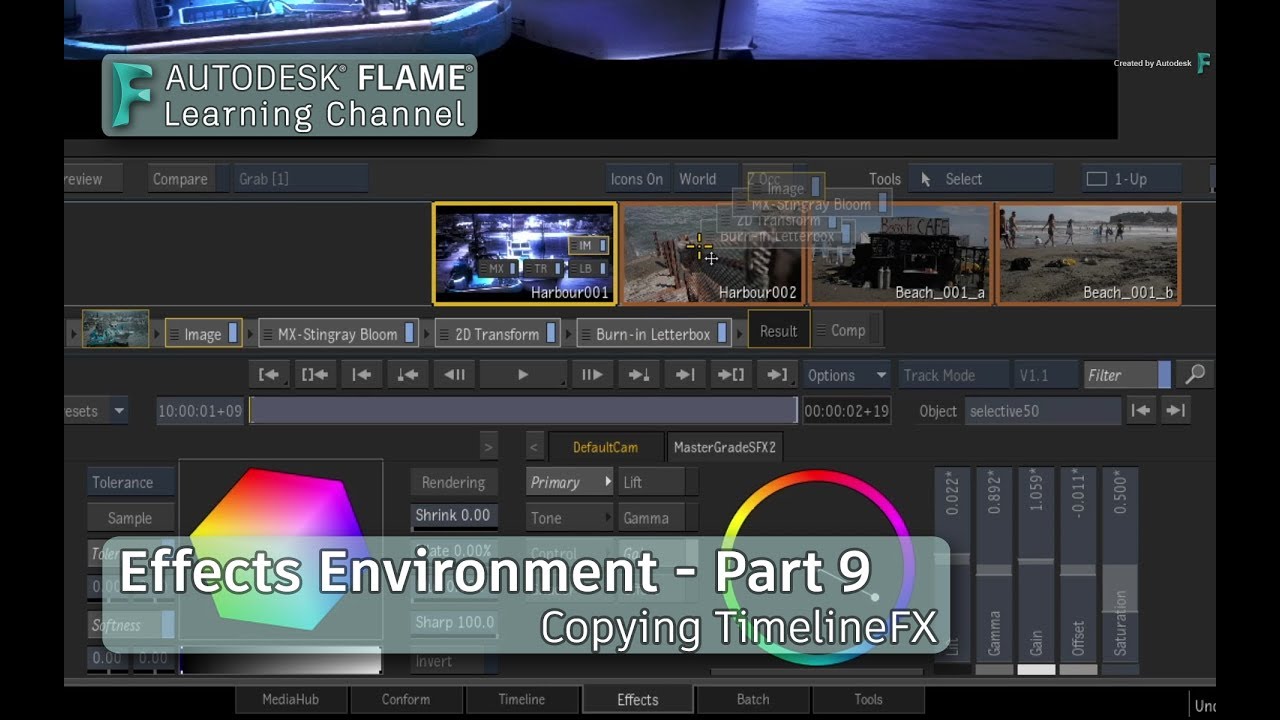The image size is (1280, 720).
Task: Select the Beach_001_a clip thumbnail
Action: (900, 253)
